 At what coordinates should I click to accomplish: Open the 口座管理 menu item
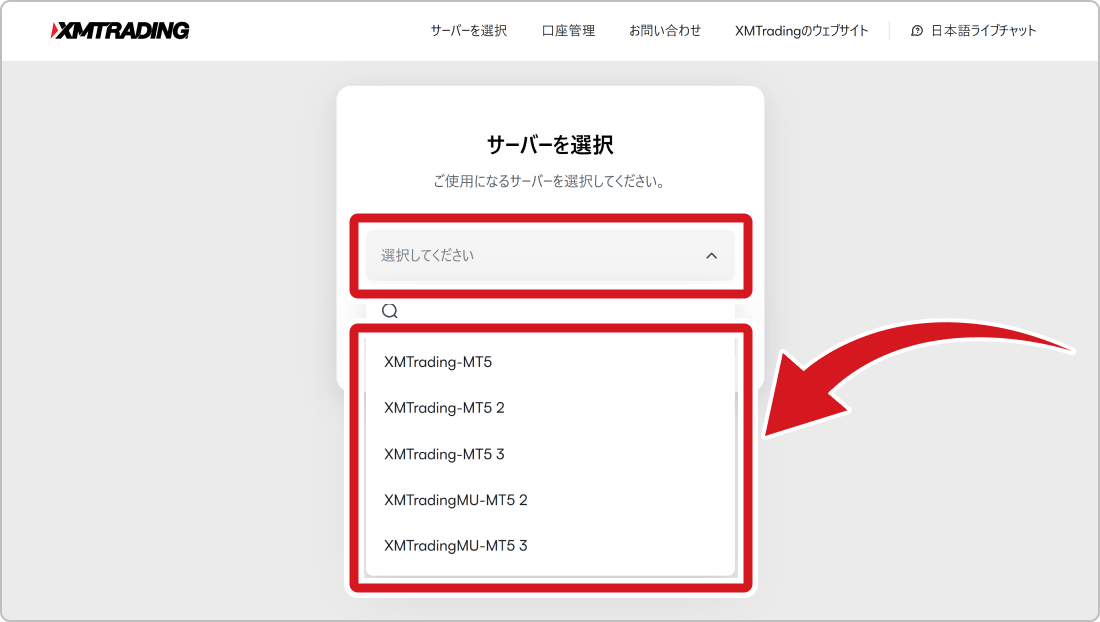(568, 31)
